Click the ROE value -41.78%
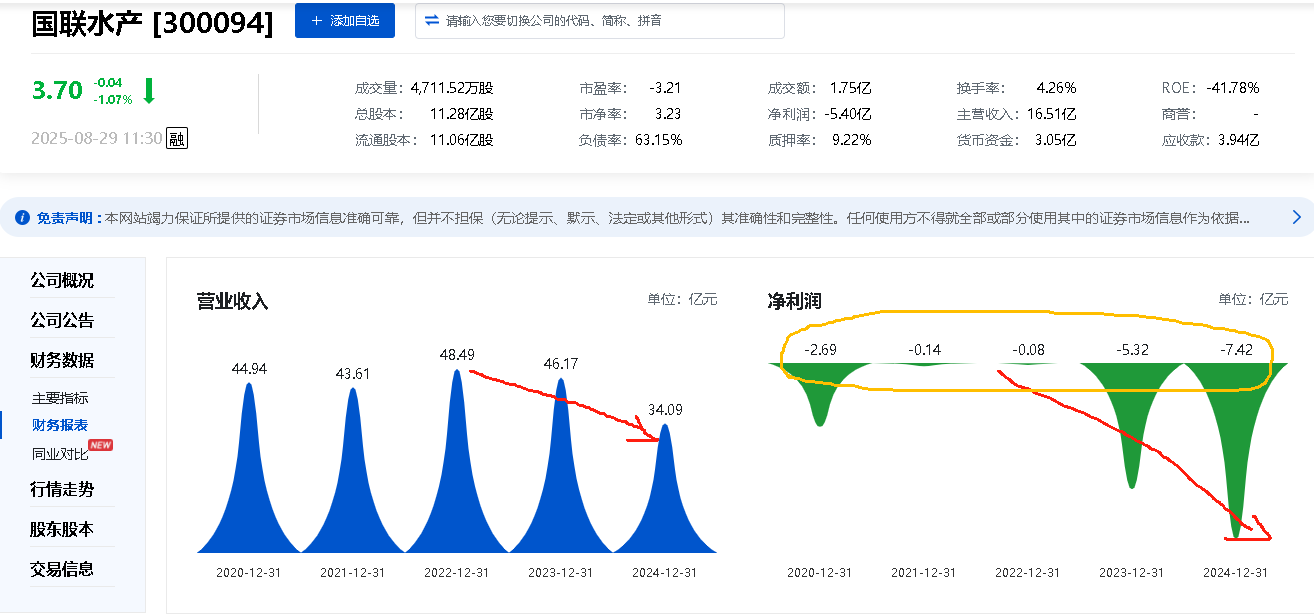1314x616 pixels. (x=1232, y=88)
